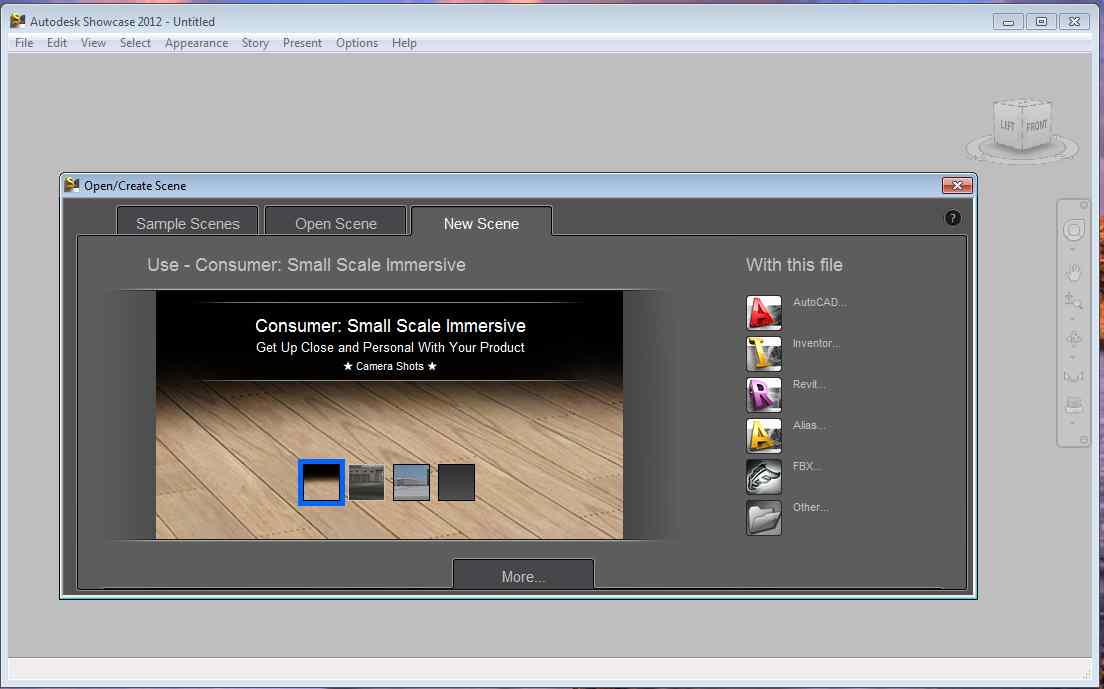This screenshot has width=1104, height=689.
Task: Pick the Revit file icon
Action: point(764,394)
